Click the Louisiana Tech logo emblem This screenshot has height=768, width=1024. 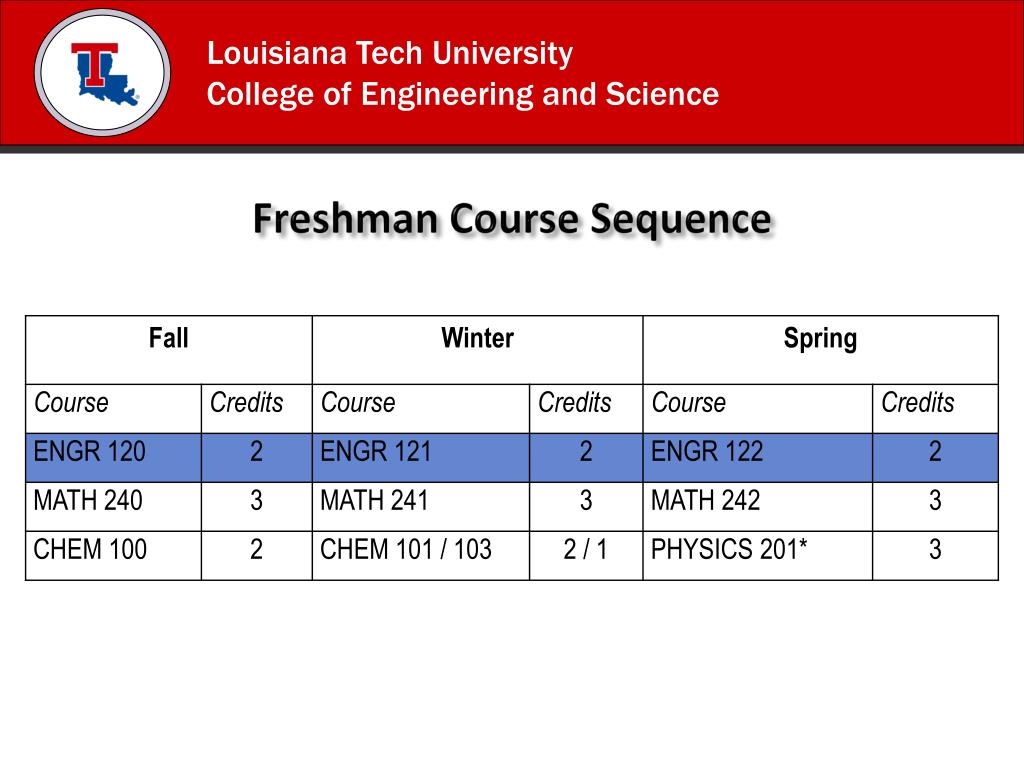tap(103, 72)
